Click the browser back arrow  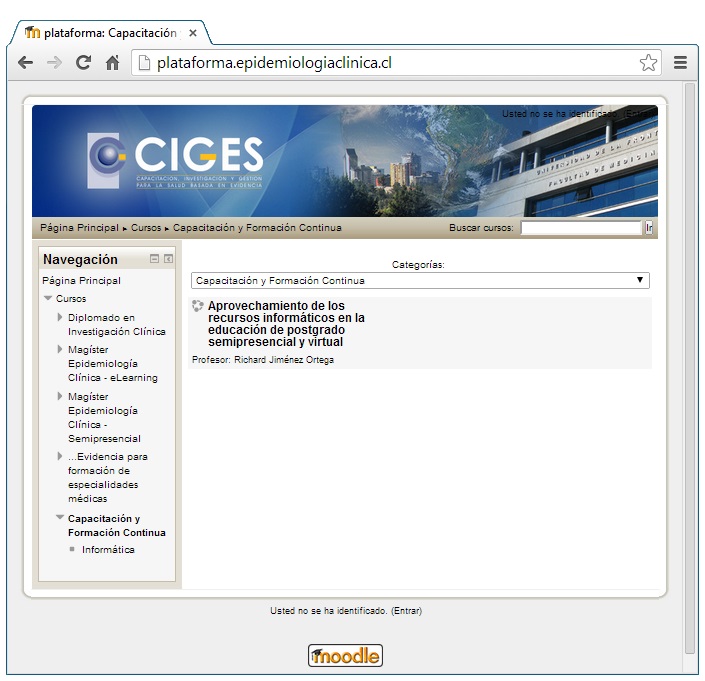pyautogui.click(x=26, y=62)
